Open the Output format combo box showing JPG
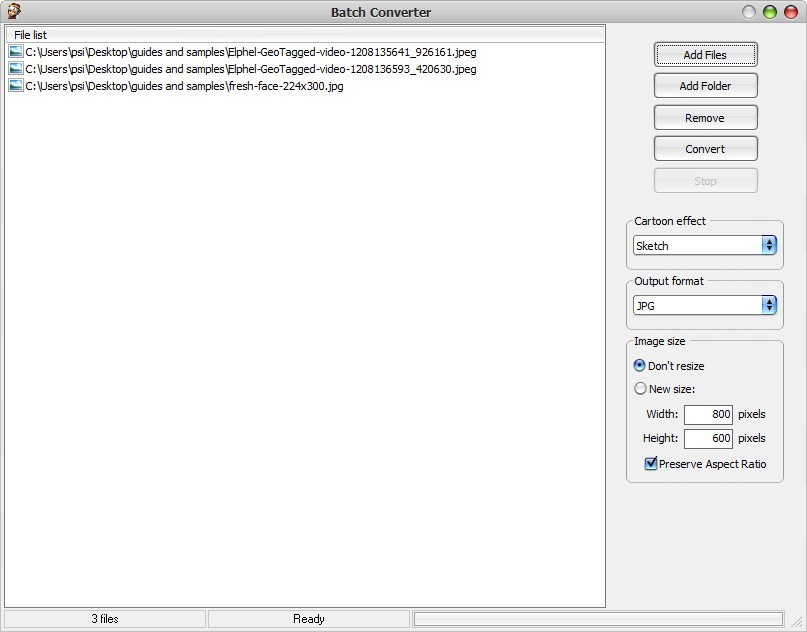The height and width of the screenshot is (632, 807). 700,305
